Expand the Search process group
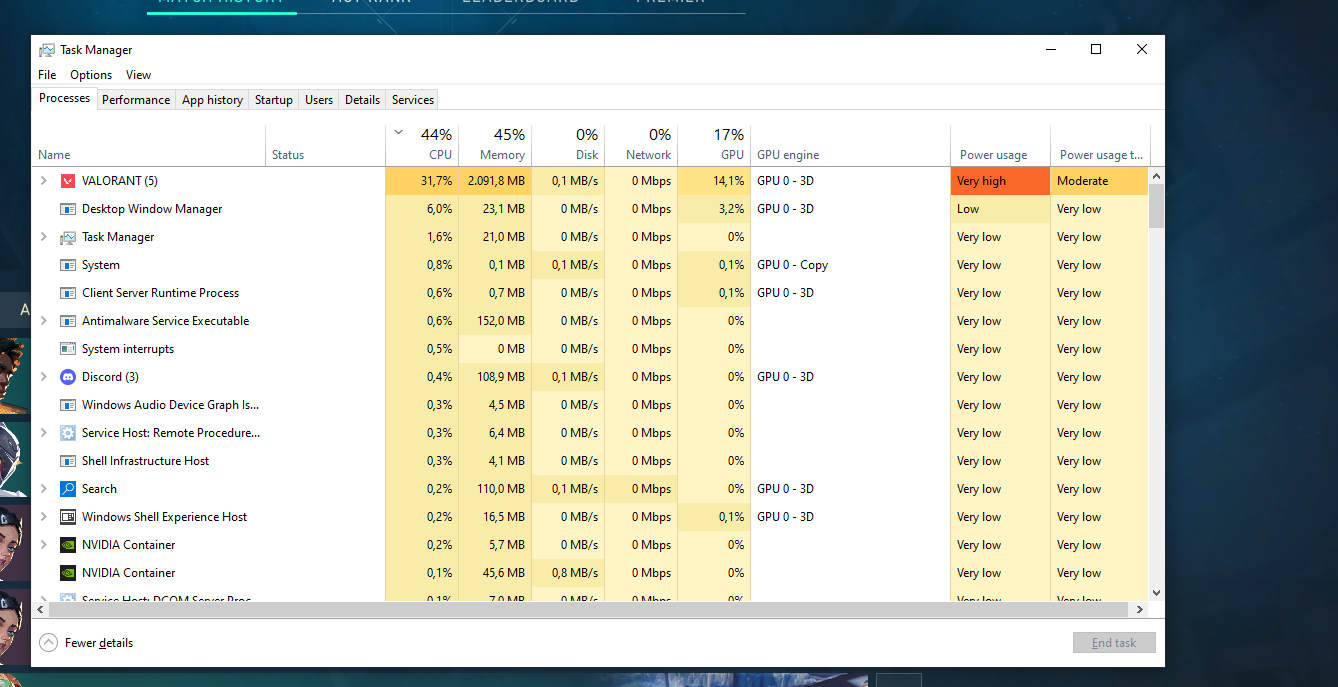Screen dimensions: 1338x687 point(43,489)
